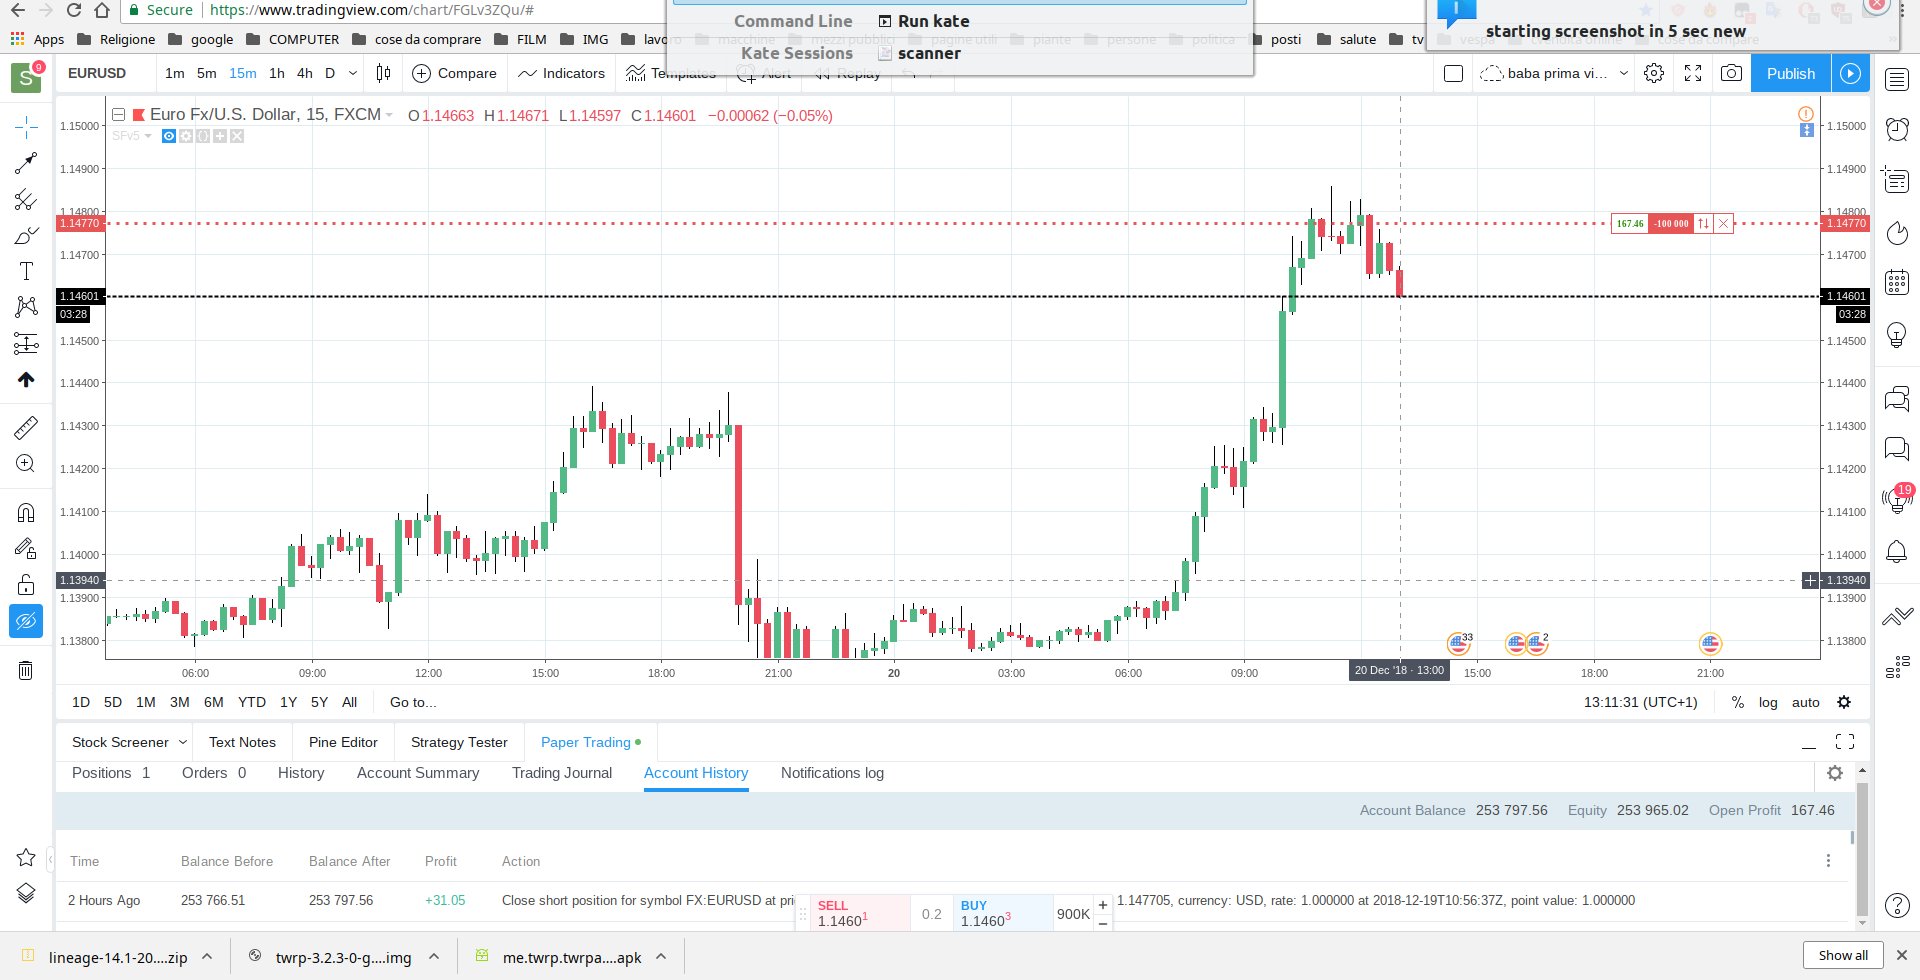This screenshot has width=1920, height=980.
Task: Open the public chat icon
Action: pos(1897,400)
